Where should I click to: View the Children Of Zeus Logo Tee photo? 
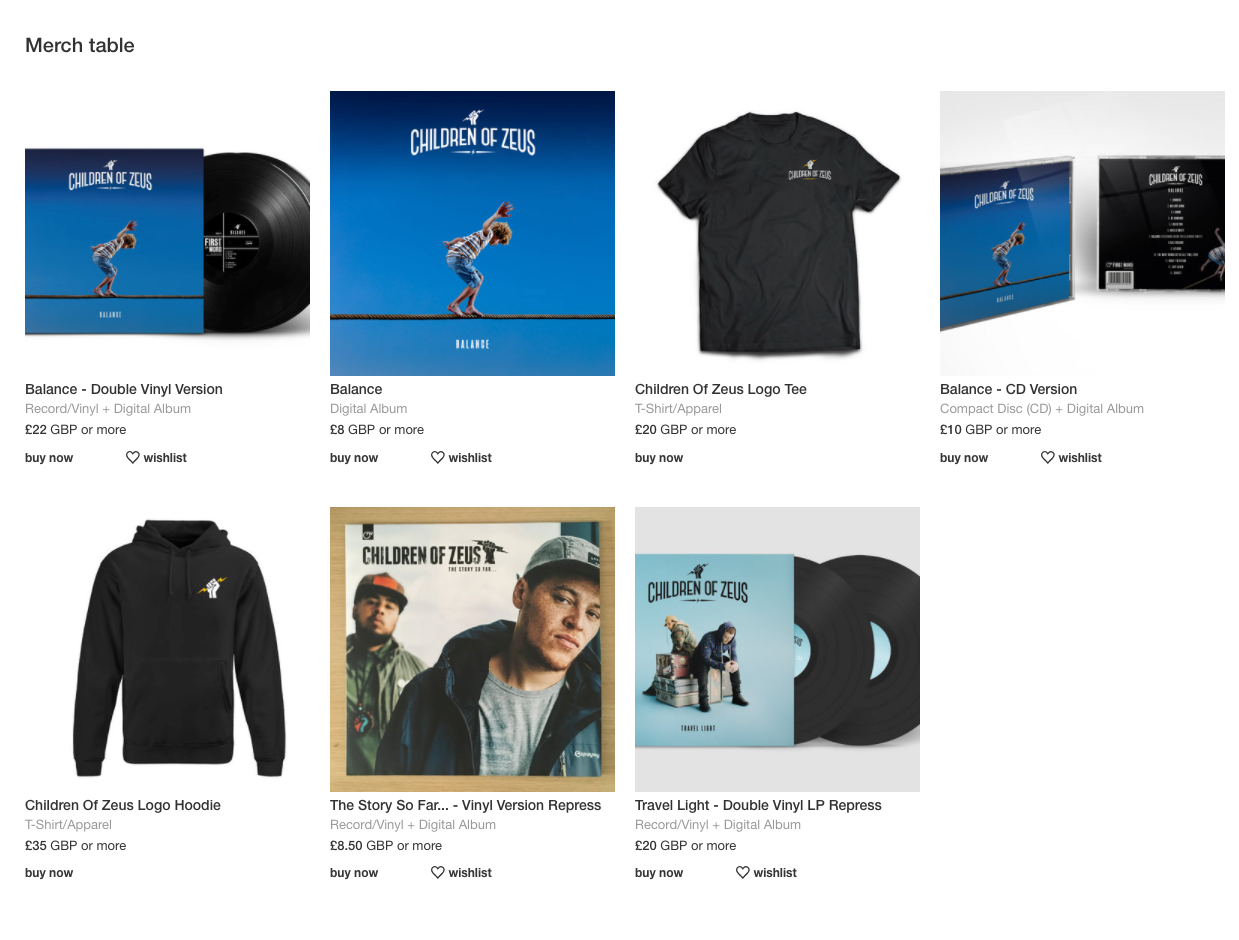click(x=777, y=234)
